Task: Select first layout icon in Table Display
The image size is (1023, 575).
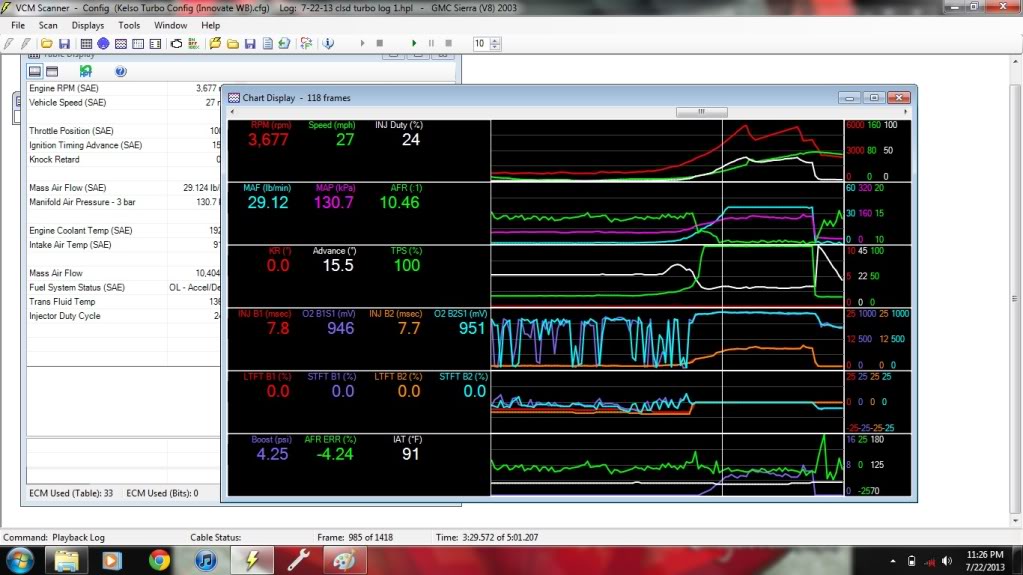Action: click(35, 71)
